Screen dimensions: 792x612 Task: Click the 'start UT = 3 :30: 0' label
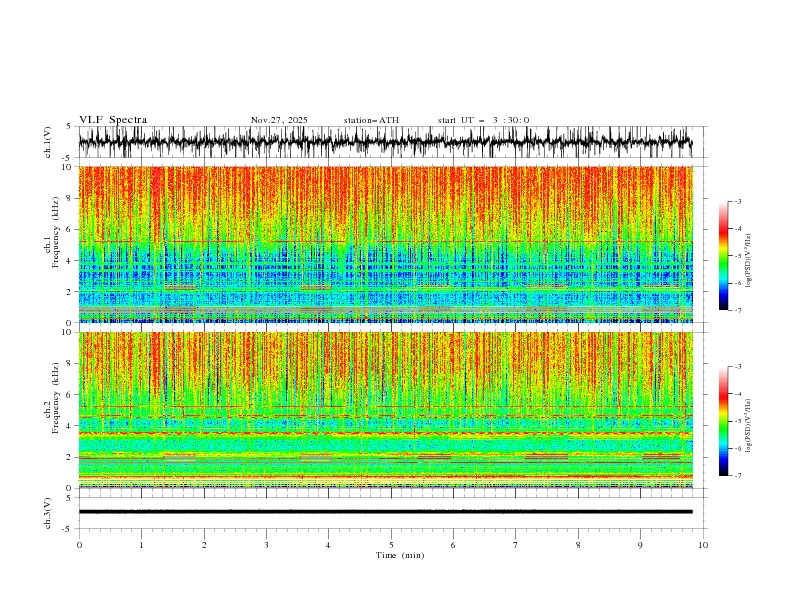[x=483, y=120]
